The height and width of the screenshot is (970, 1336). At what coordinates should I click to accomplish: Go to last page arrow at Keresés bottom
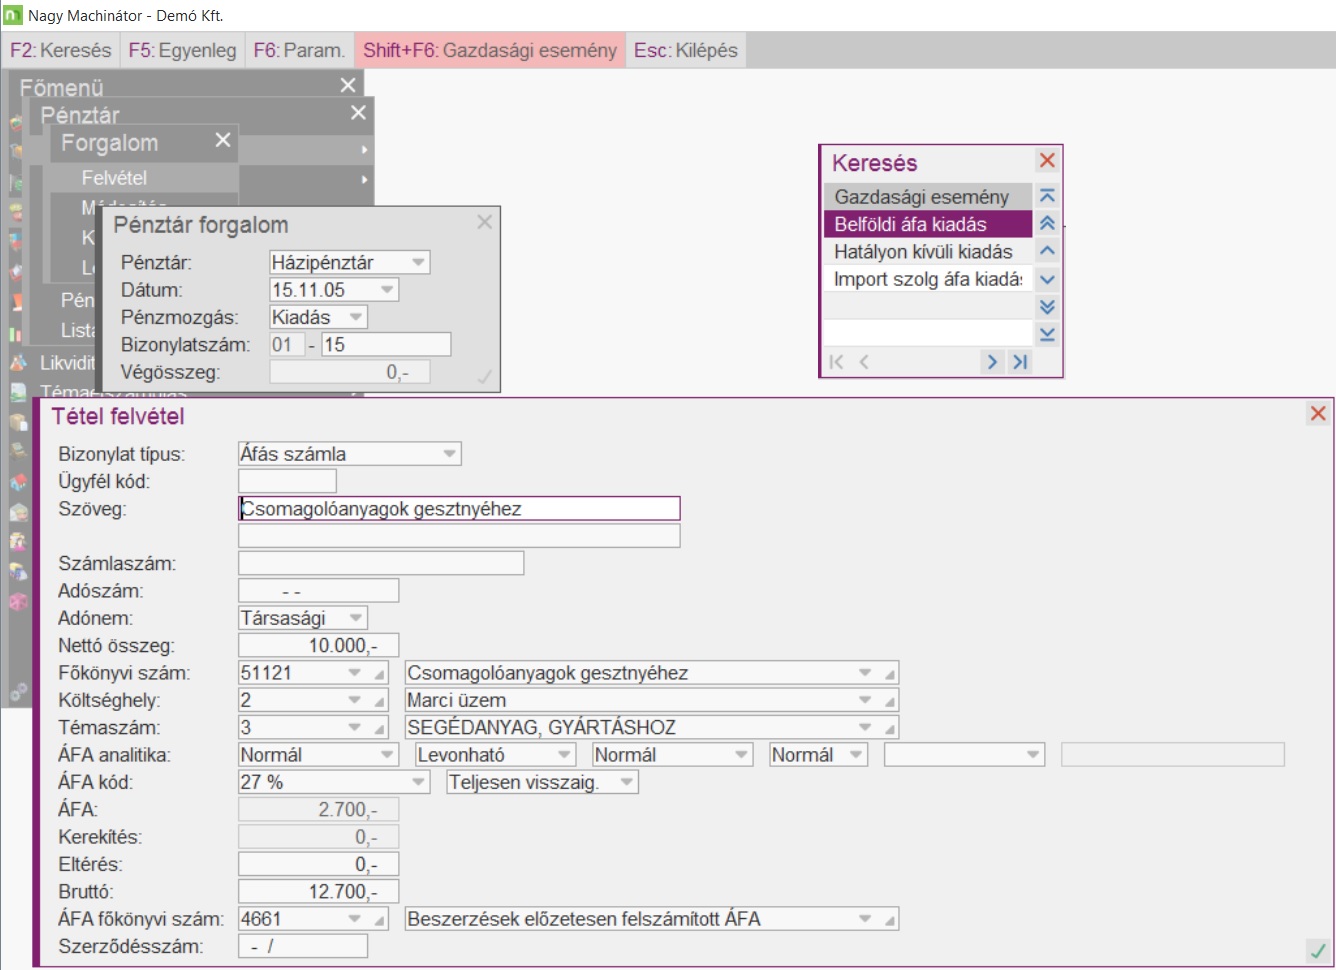click(x=1020, y=362)
